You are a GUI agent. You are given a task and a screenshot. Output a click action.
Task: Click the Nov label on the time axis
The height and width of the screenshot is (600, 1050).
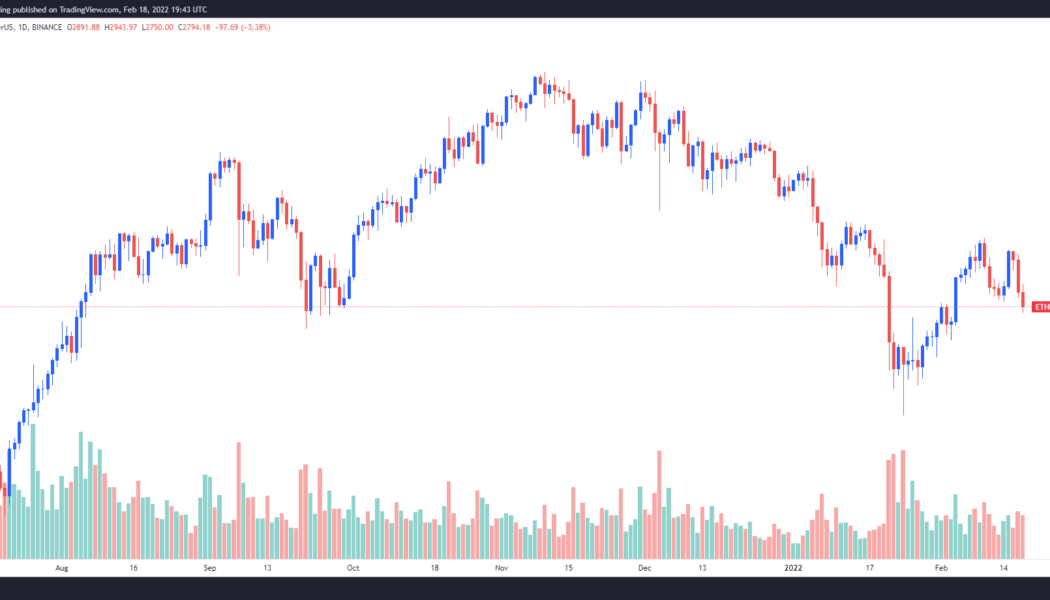point(503,568)
